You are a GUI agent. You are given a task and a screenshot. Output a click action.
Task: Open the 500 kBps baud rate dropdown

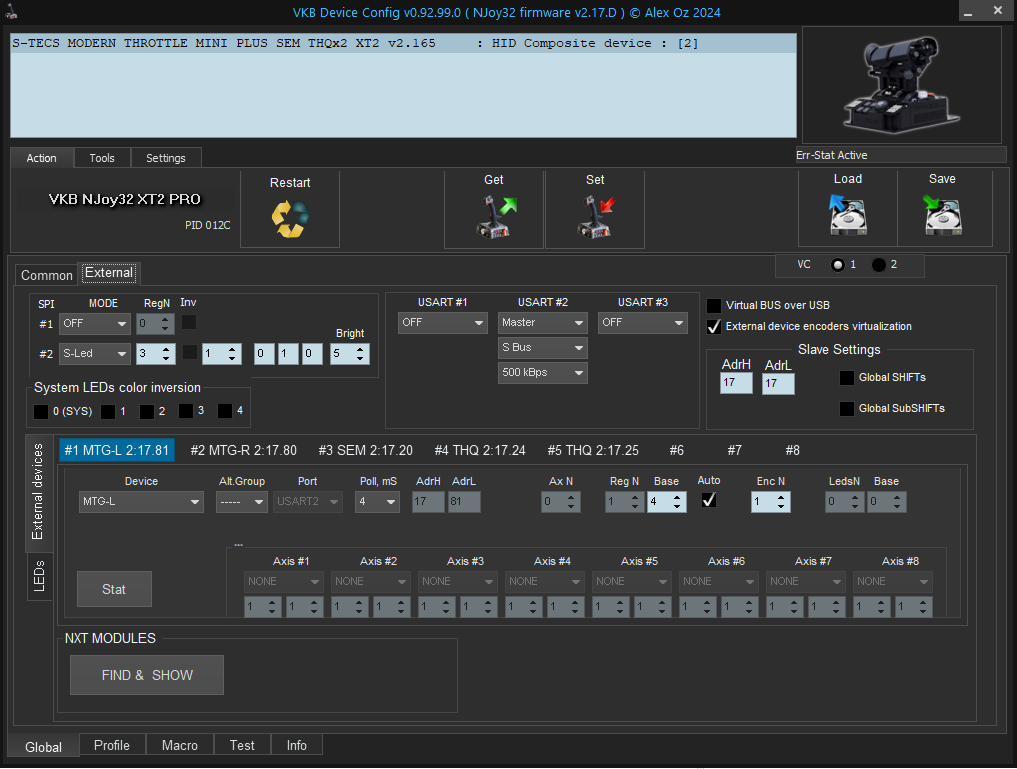tap(543, 373)
